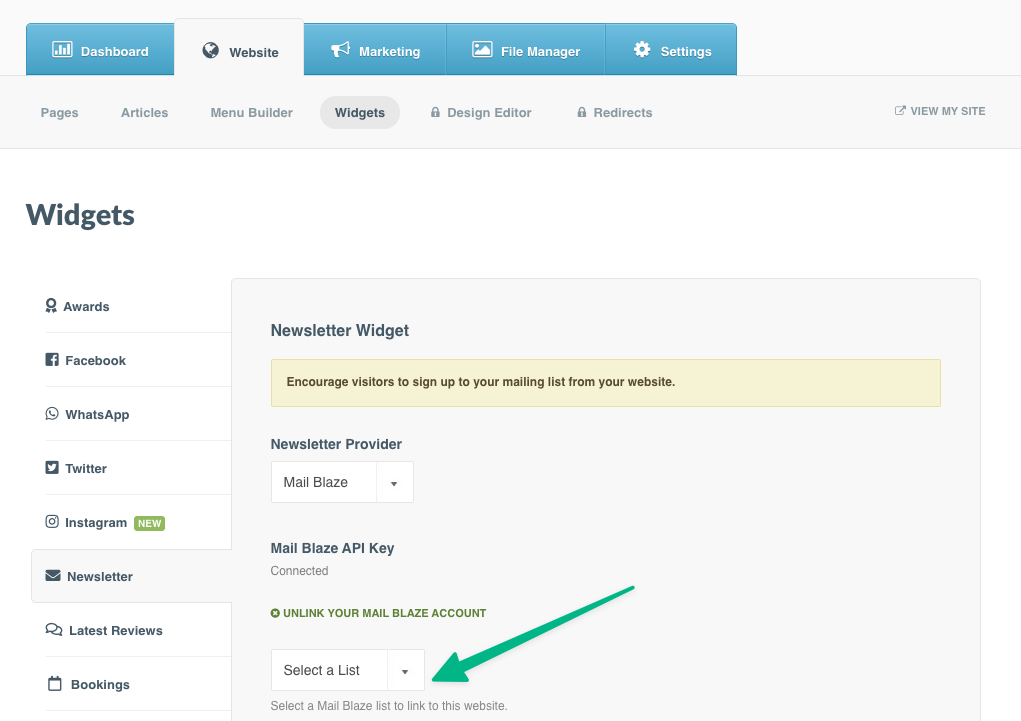Click the Facebook logo icon
Viewport: 1021px width, 721px height.
(x=52, y=360)
